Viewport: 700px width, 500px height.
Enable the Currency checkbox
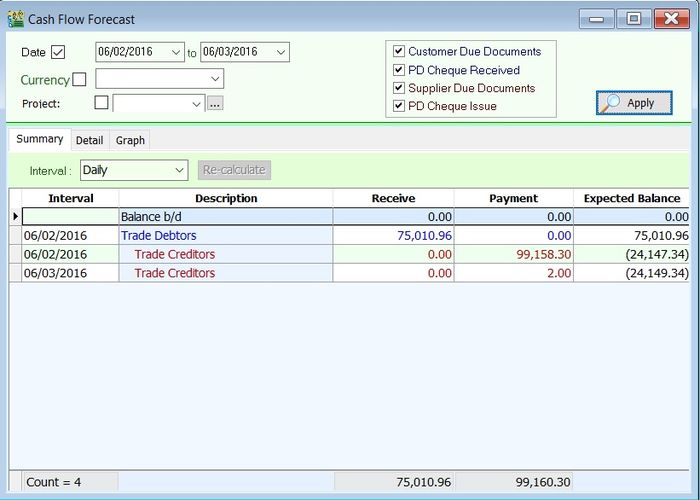(x=80, y=79)
